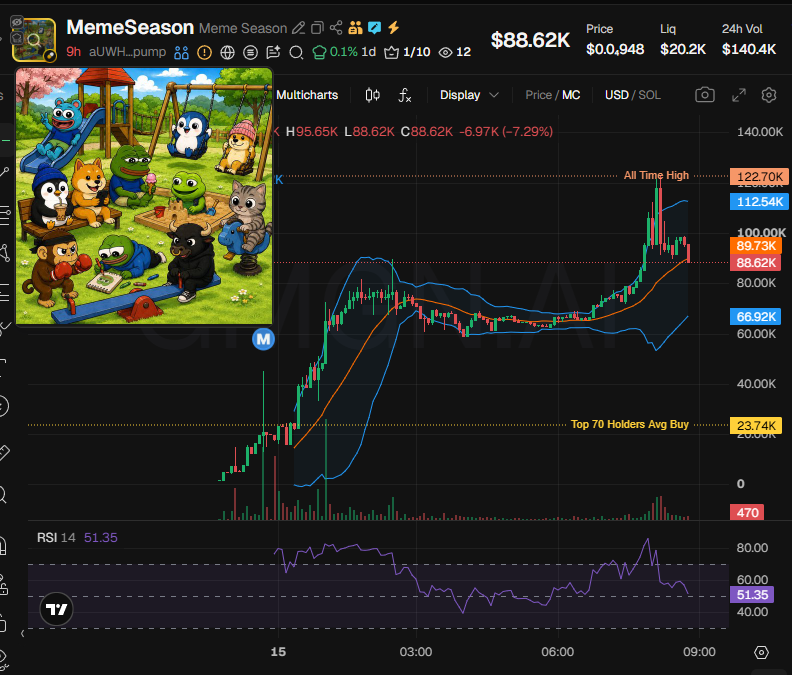Screen dimensions: 792x675
Task: Click the blue M marker on chart
Action: coord(263,339)
